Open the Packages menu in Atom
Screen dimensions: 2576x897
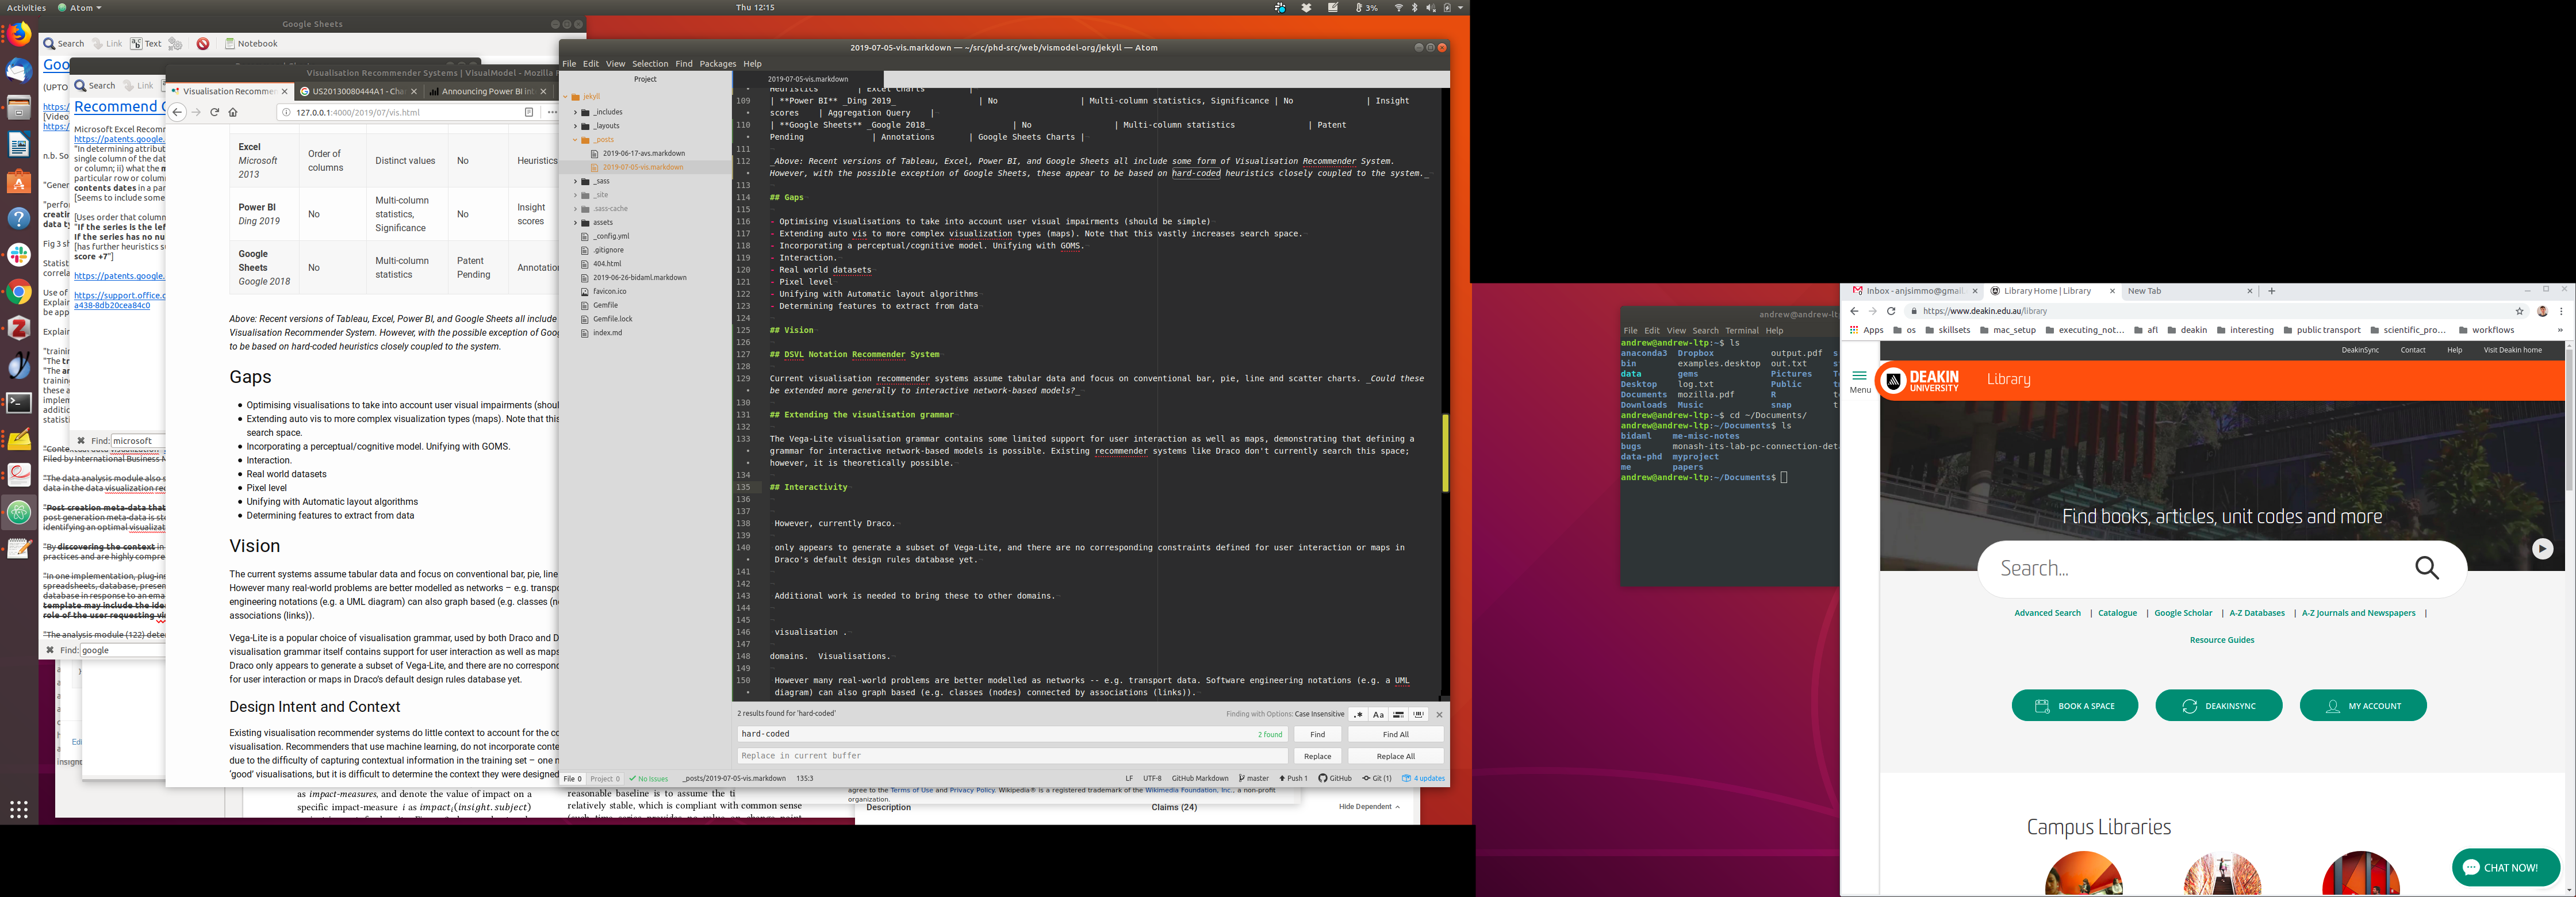(x=717, y=64)
